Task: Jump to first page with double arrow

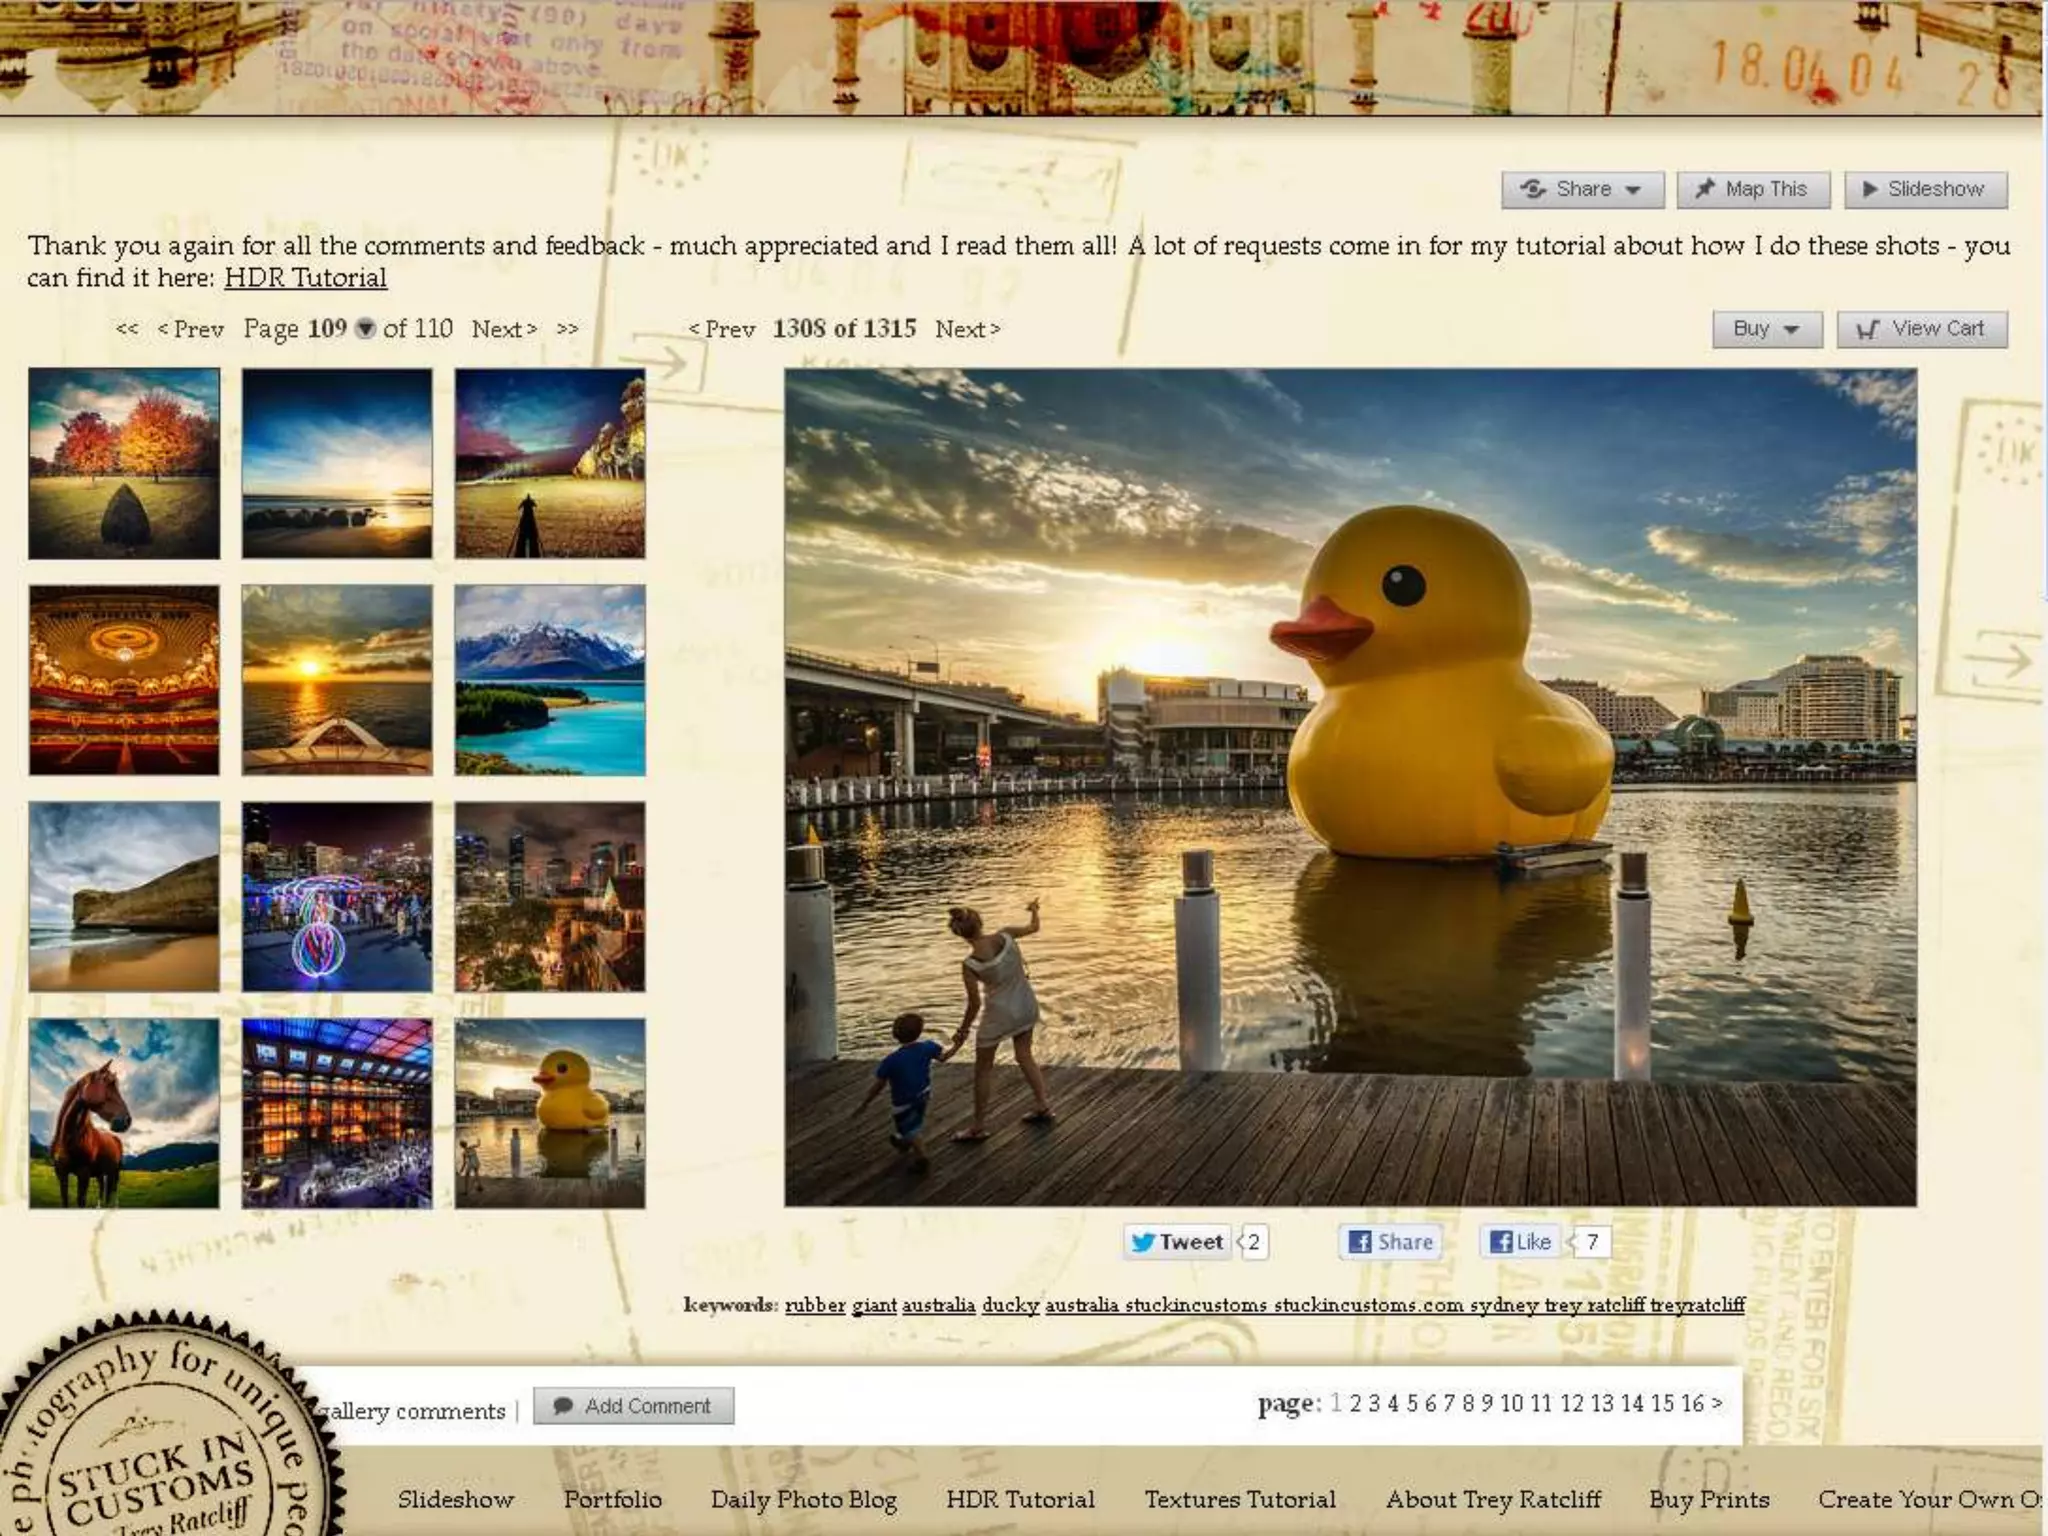Action: 126,329
